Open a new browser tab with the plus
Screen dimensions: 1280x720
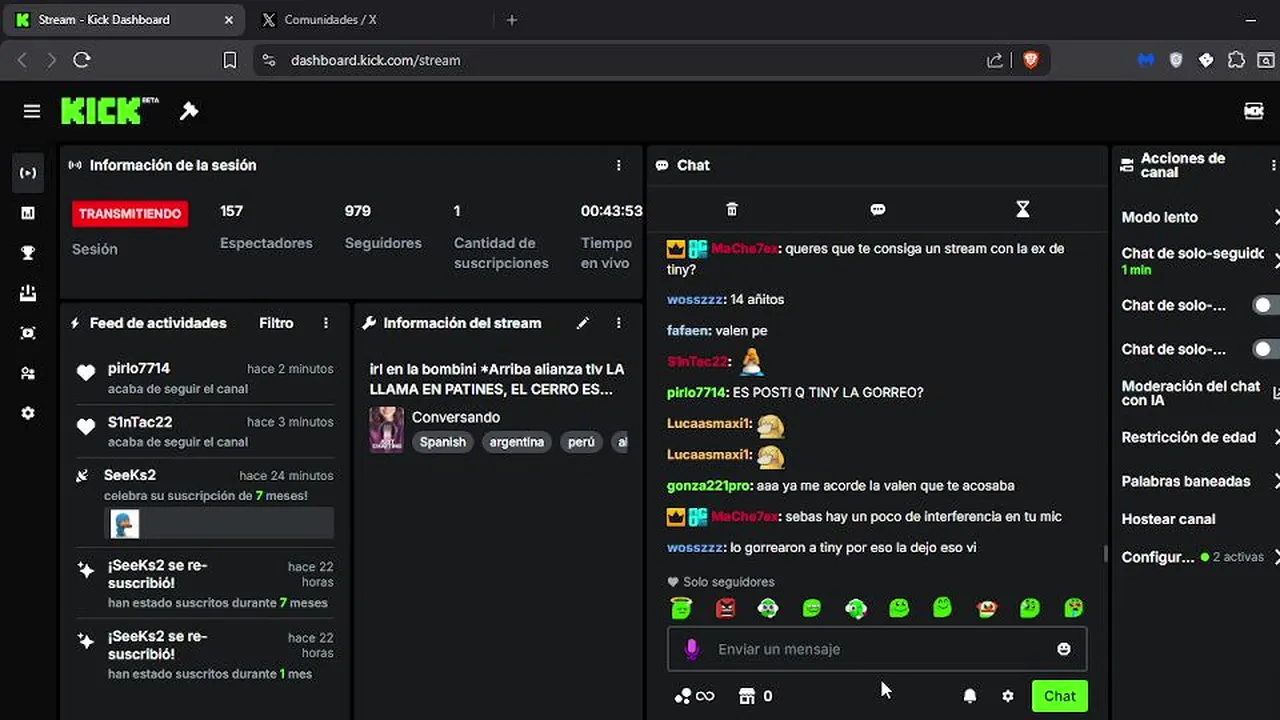pos(512,19)
